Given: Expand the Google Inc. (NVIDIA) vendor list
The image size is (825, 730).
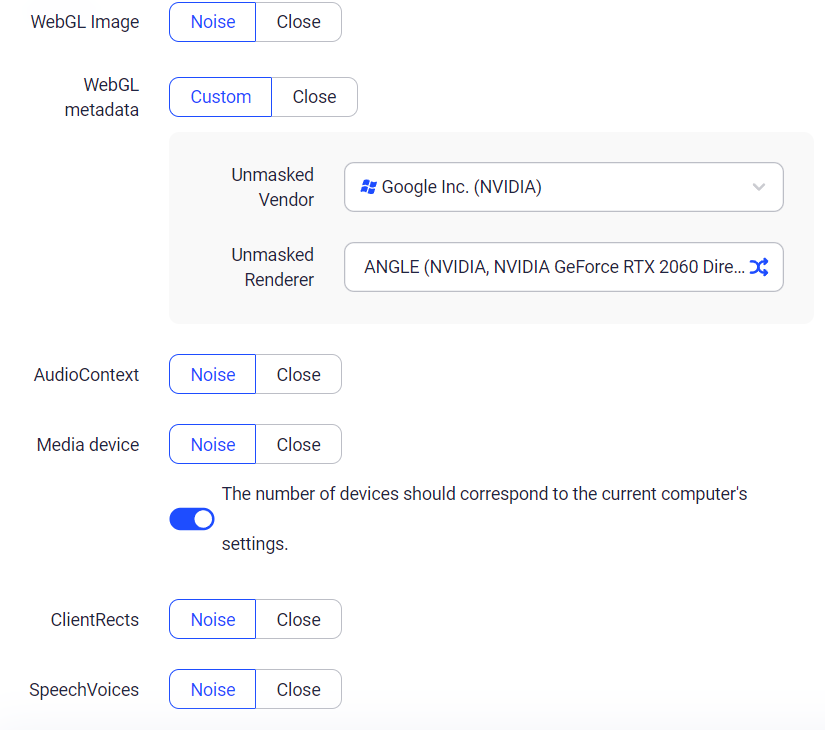Looking at the screenshot, I should 563,187.
